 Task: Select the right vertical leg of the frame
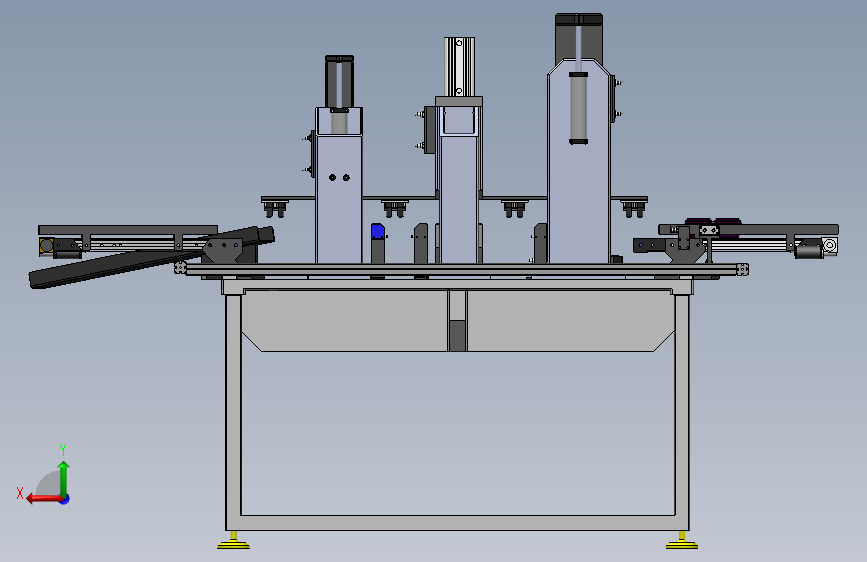click(682, 412)
